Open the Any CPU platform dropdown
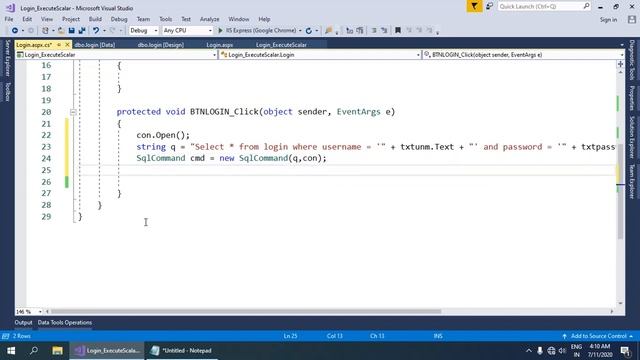Image resolution: width=640 pixels, height=360 pixels. (187, 31)
